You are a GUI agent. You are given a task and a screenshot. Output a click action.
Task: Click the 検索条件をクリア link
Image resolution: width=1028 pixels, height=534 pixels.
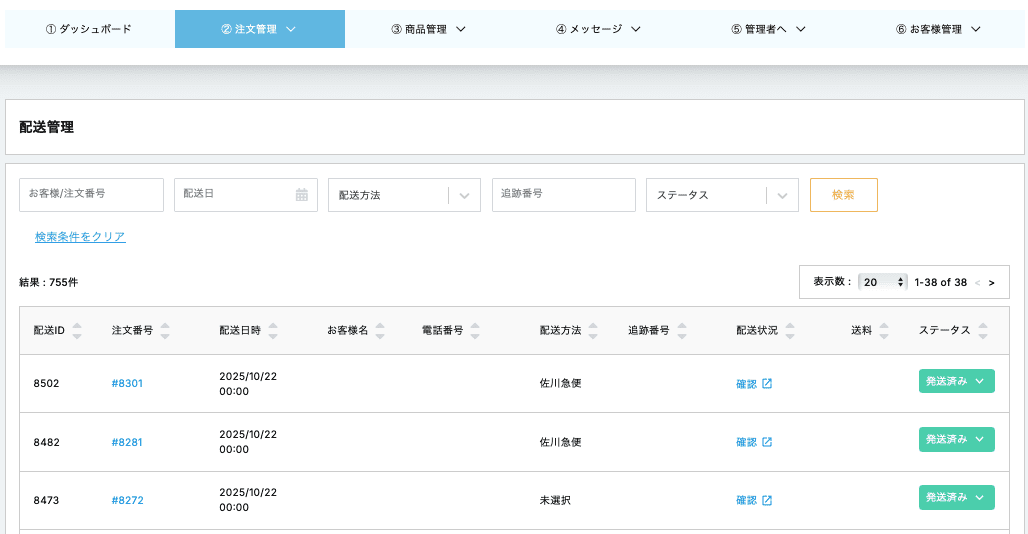coord(80,237)
